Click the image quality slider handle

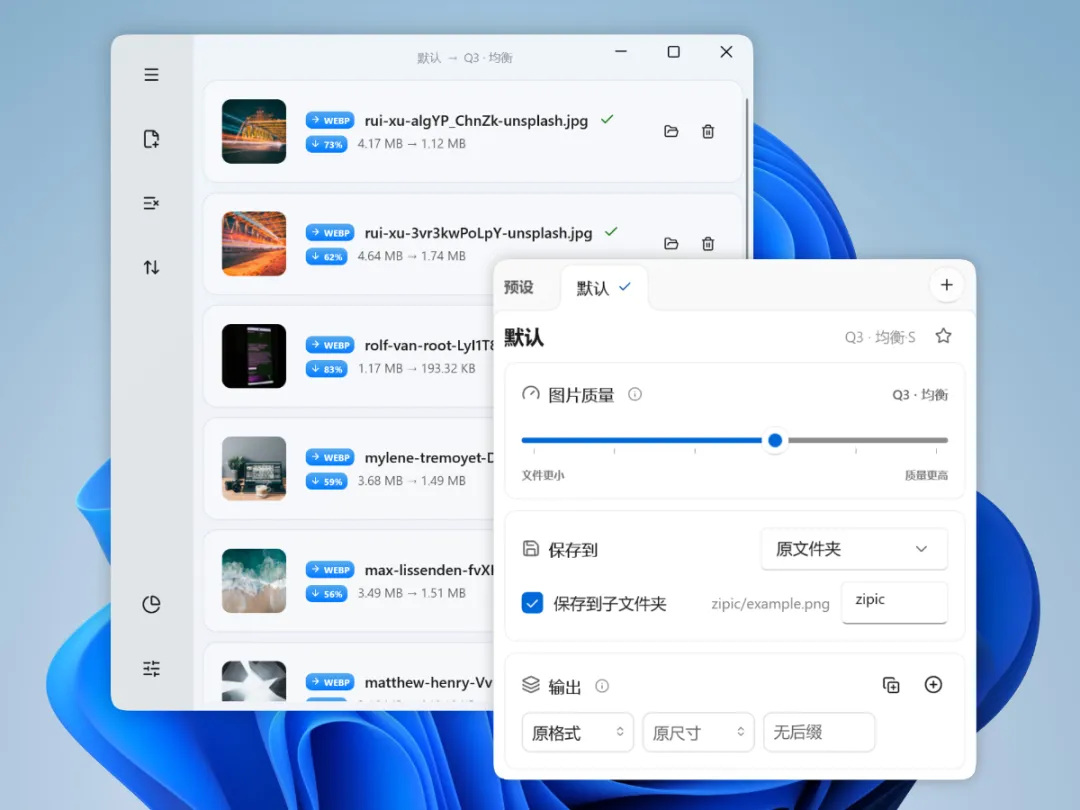(x=775, y=440)
